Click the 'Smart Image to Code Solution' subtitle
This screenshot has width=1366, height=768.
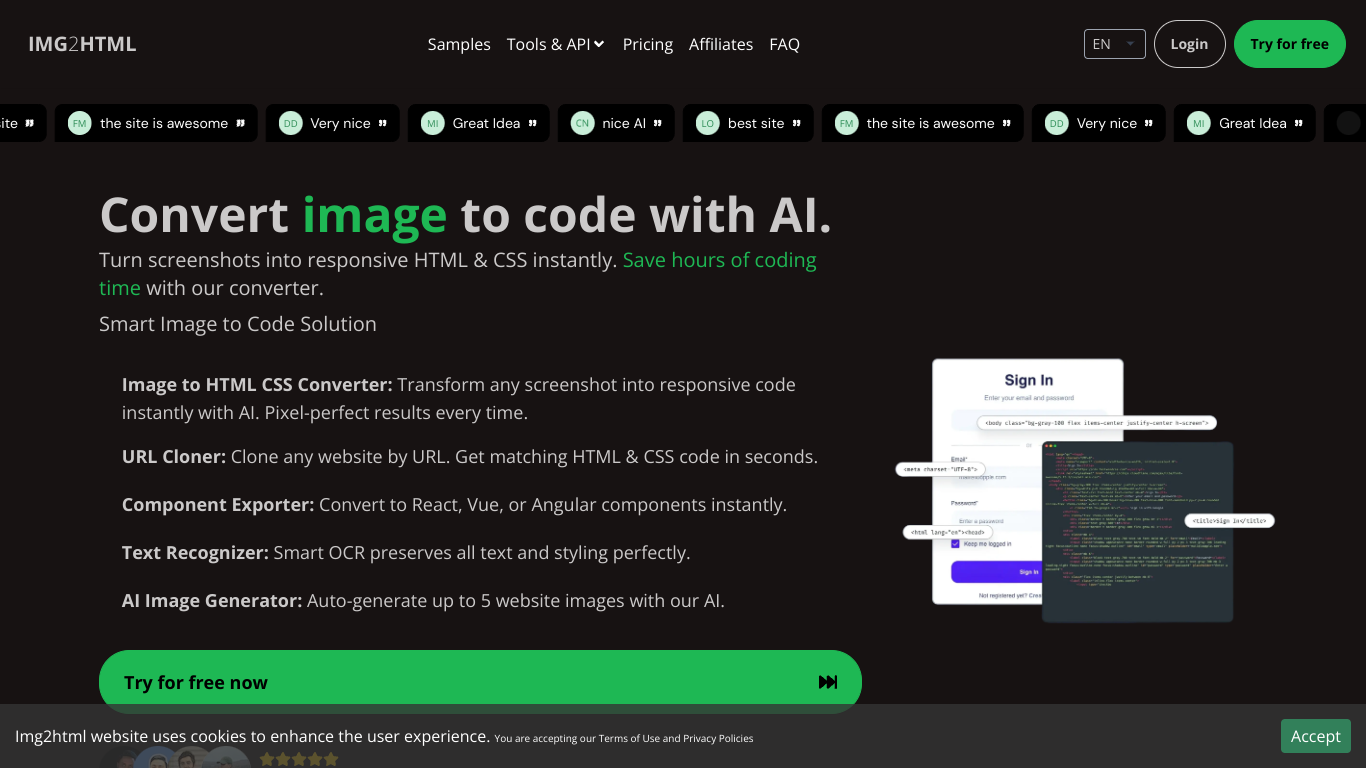[238, 324]
